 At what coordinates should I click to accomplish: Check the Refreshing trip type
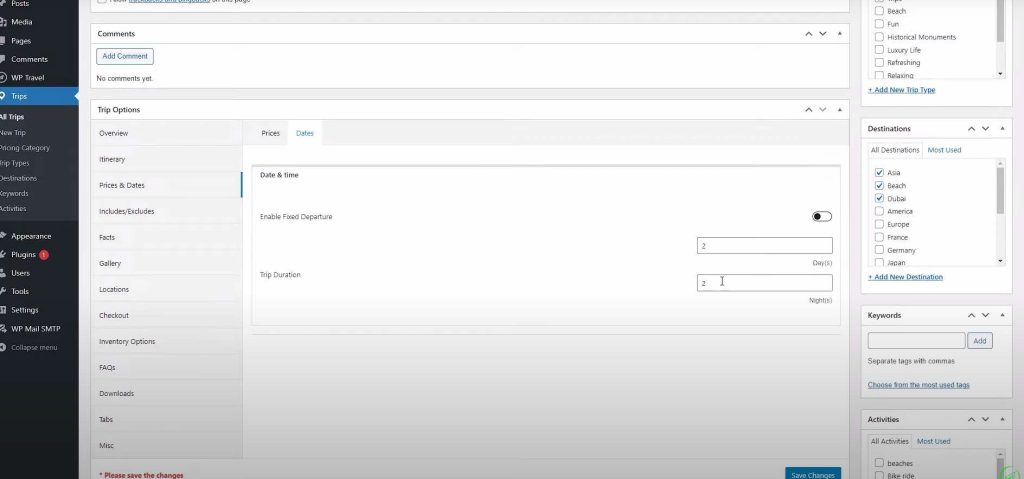click(x=879, y=63)
